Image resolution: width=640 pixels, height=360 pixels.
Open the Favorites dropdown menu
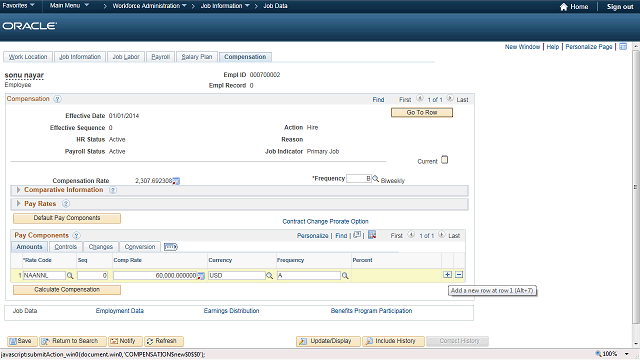point(18,6)
